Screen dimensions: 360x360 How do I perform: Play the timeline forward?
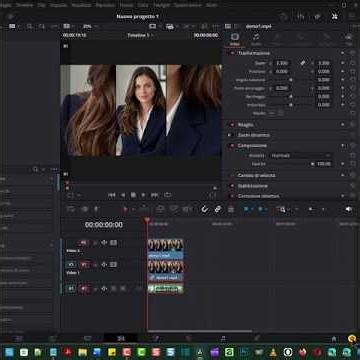click(x=143, y=195)
